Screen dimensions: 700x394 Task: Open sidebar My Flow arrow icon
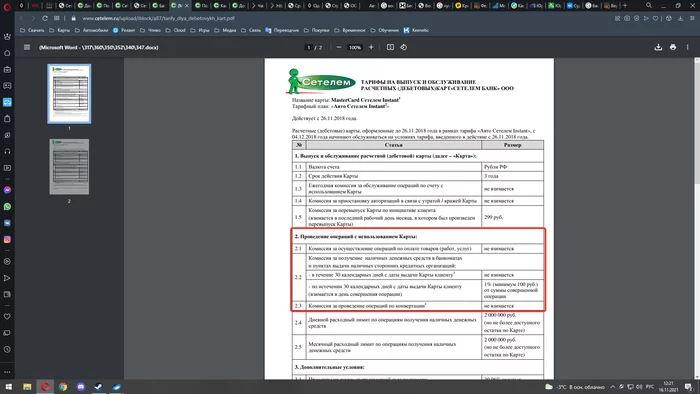click(7, 278)
